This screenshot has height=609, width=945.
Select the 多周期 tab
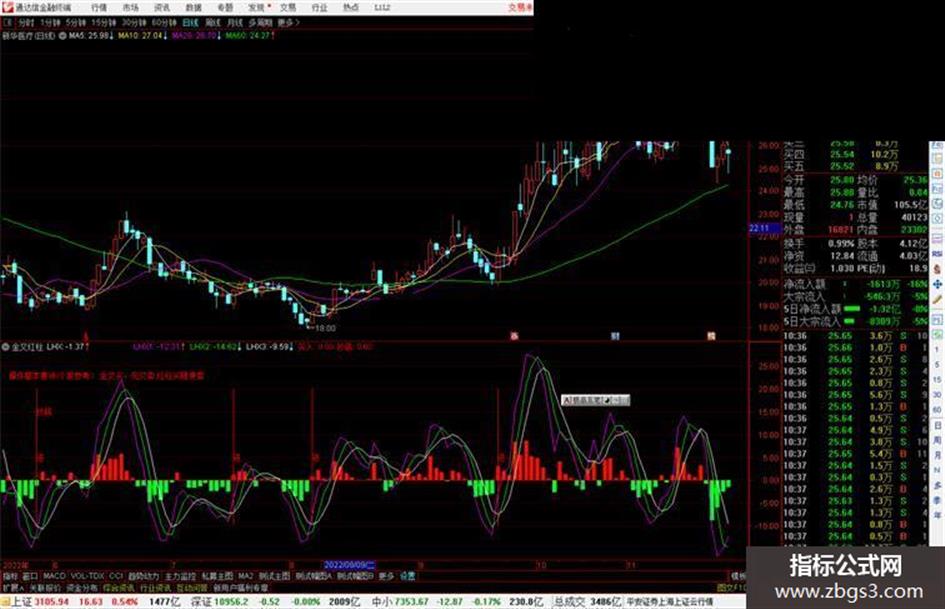pos(260,22)
